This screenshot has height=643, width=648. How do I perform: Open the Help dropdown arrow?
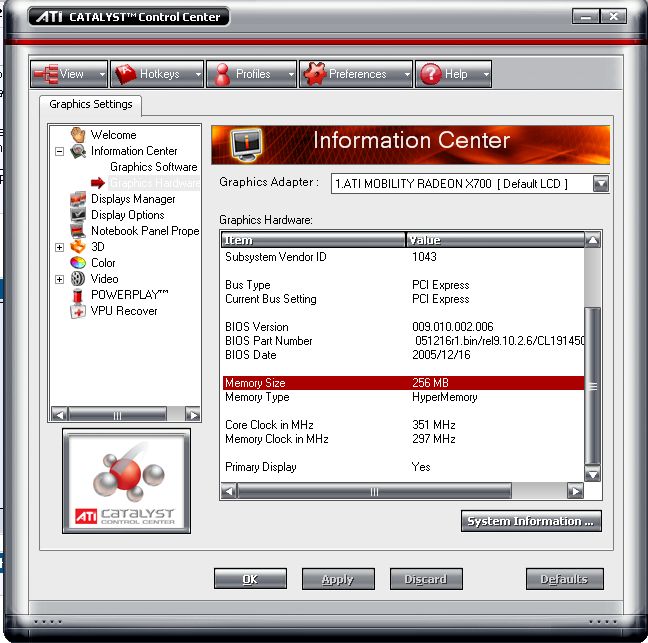486,74
